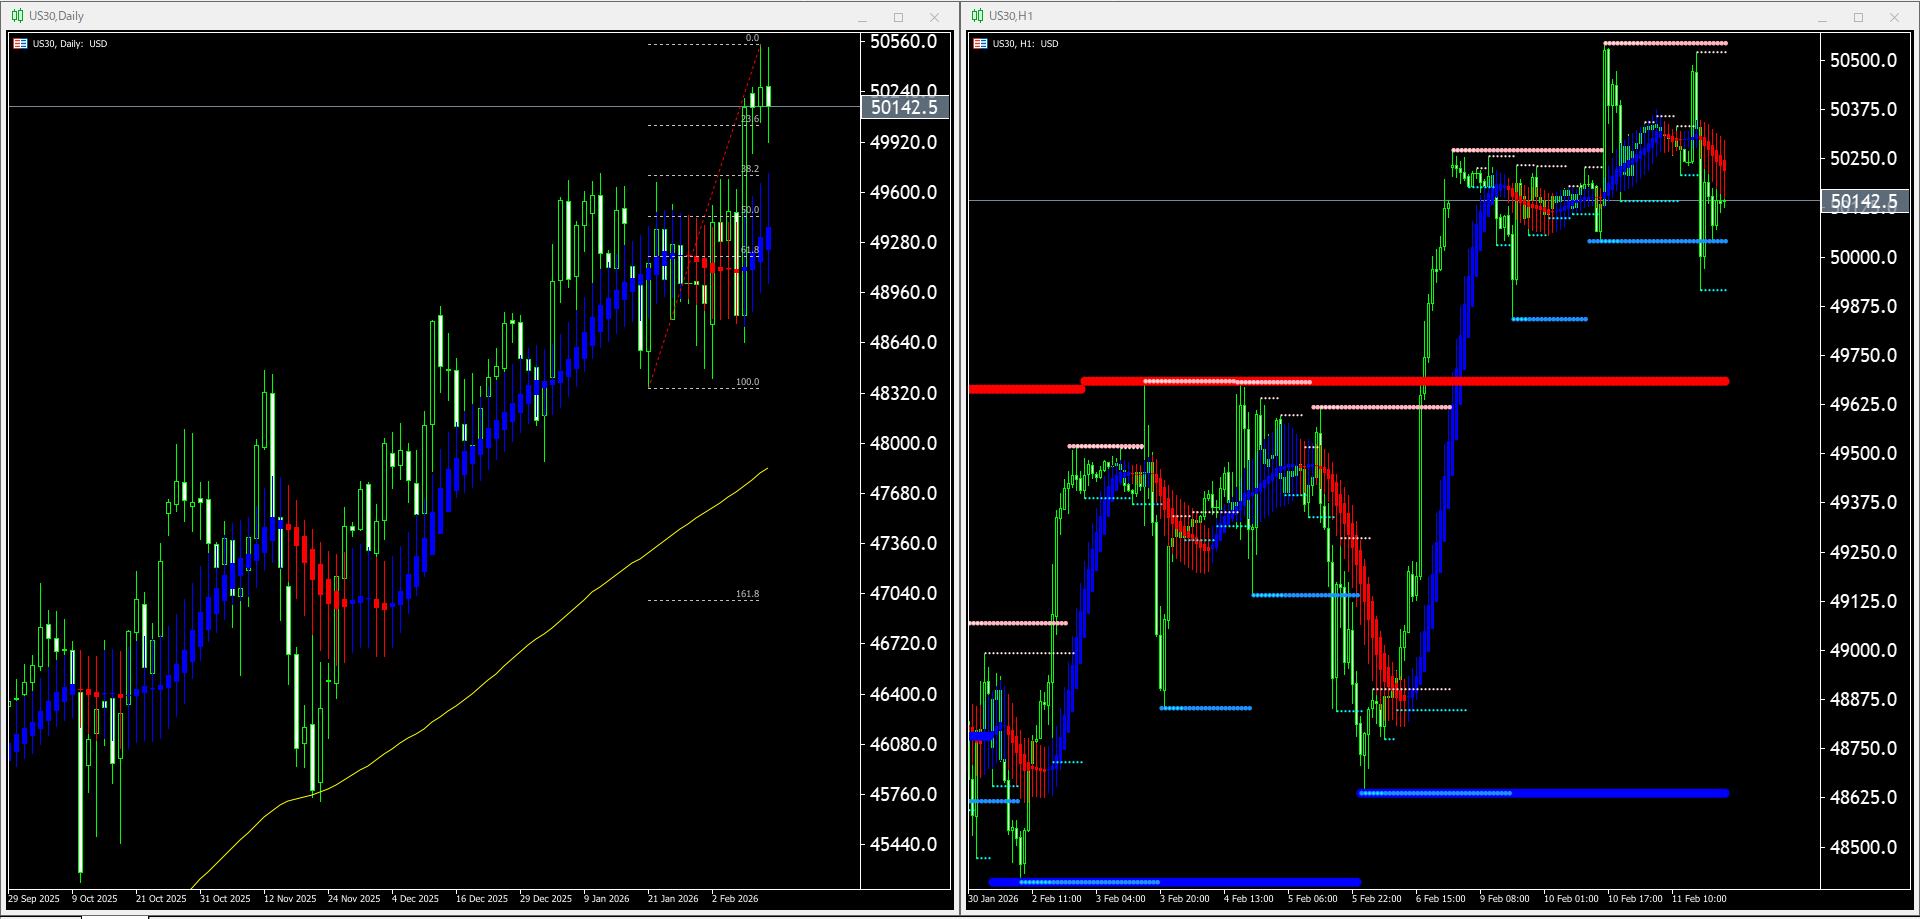This screenshot has width=1920, height=919.
Task: Click the 0.0 Fibonacci level label
Action: click(x=752, y=38)
